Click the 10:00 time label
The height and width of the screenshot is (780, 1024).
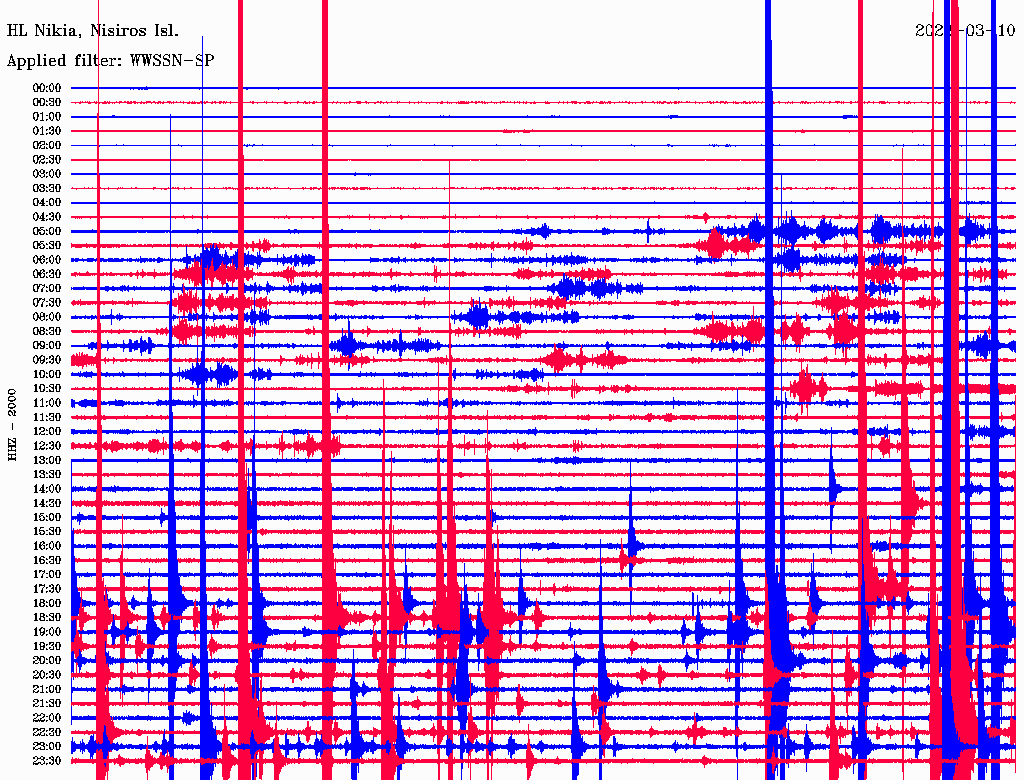pyautogui.click(x=46, y=374)
